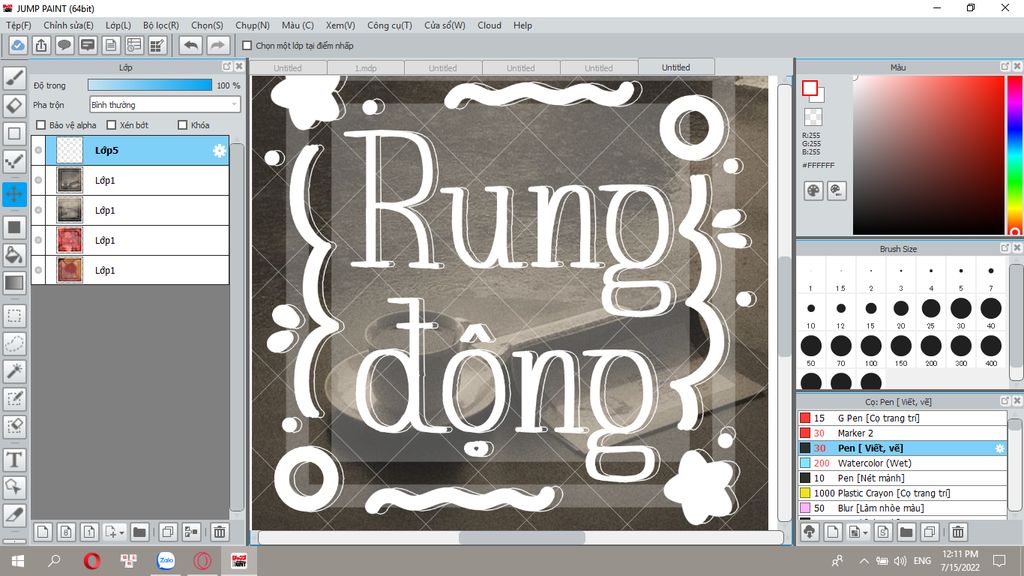The image size is (1024, 576).
Task: Activate the Text tool
Action: tap(14, 460)
